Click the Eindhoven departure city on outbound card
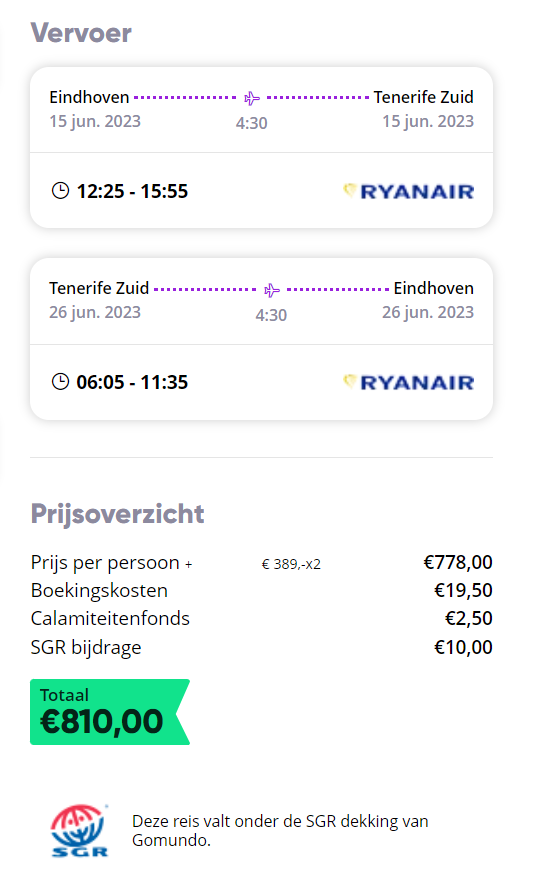 click(89, 97)
